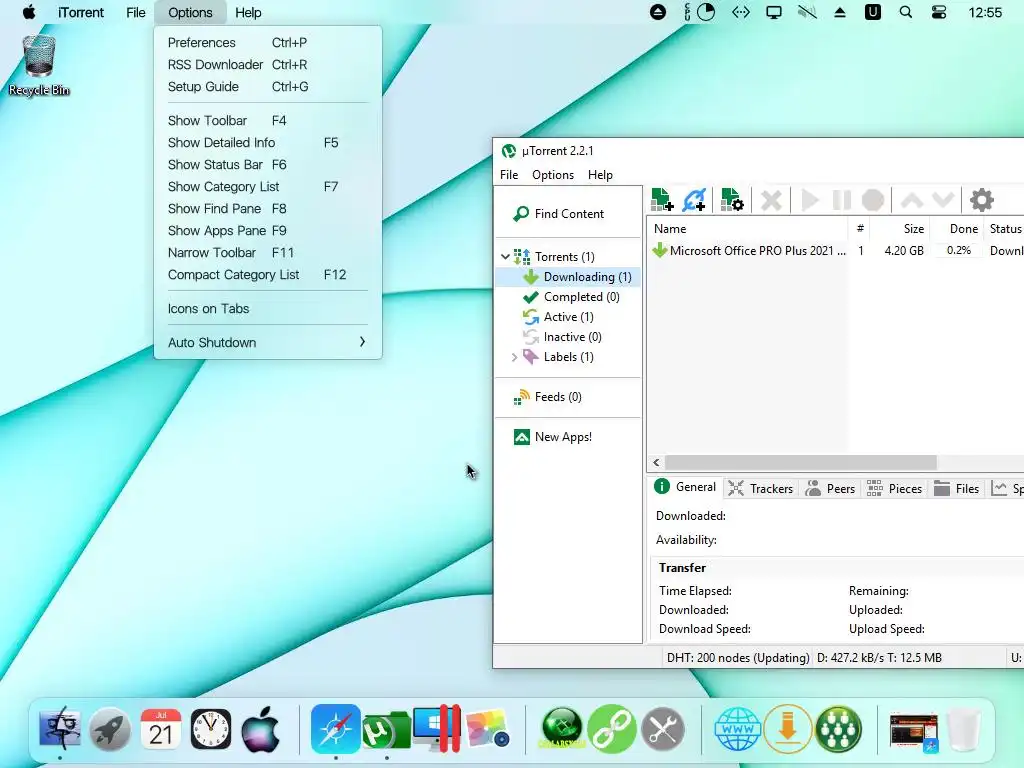Click DHT: 200 nodes status bar entry
This screenshot has width=1024, height=768.
[737, 658]
